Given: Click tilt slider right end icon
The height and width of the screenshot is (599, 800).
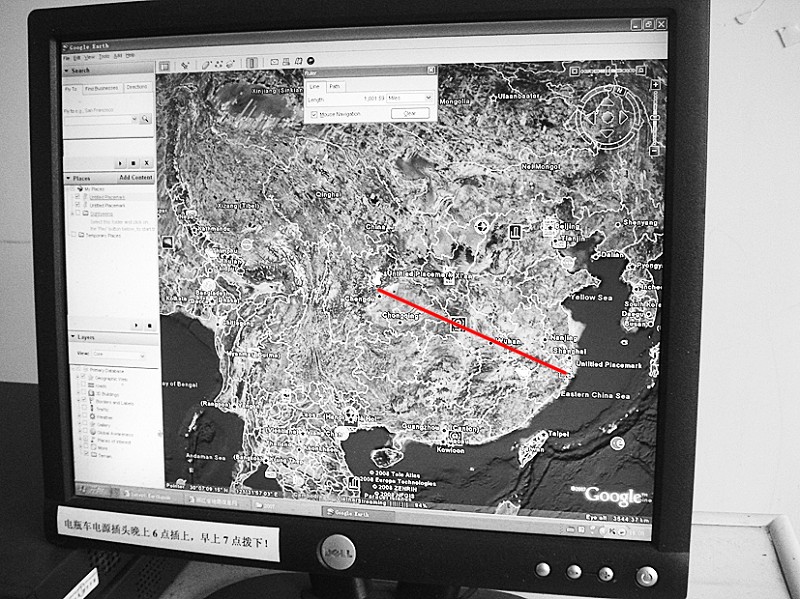Looking at the screenshot, I should 641,70.
